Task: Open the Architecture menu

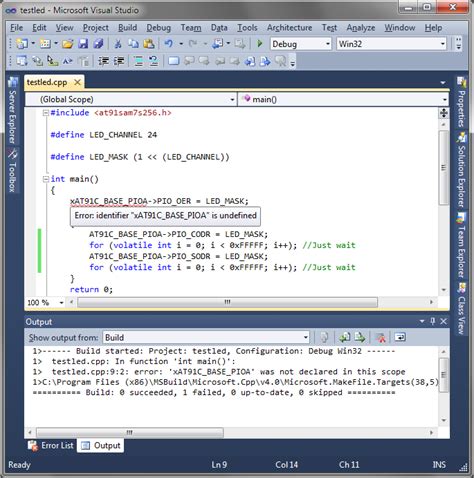Action: coord(289,28)
